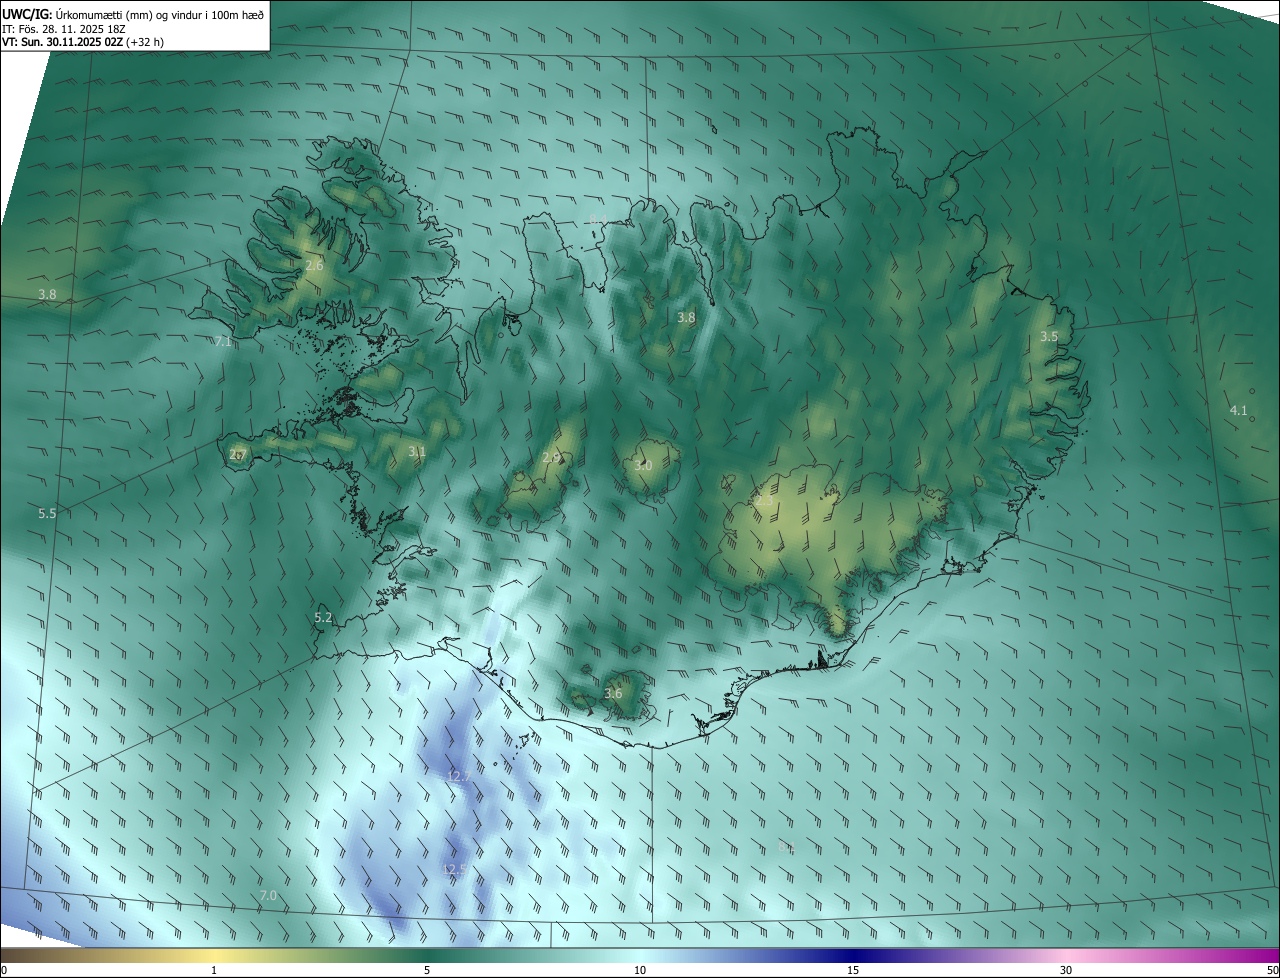Screen dimensions: 1280x978
Task: Click the 2.9 value on the glacier
Action: [551, 458]
